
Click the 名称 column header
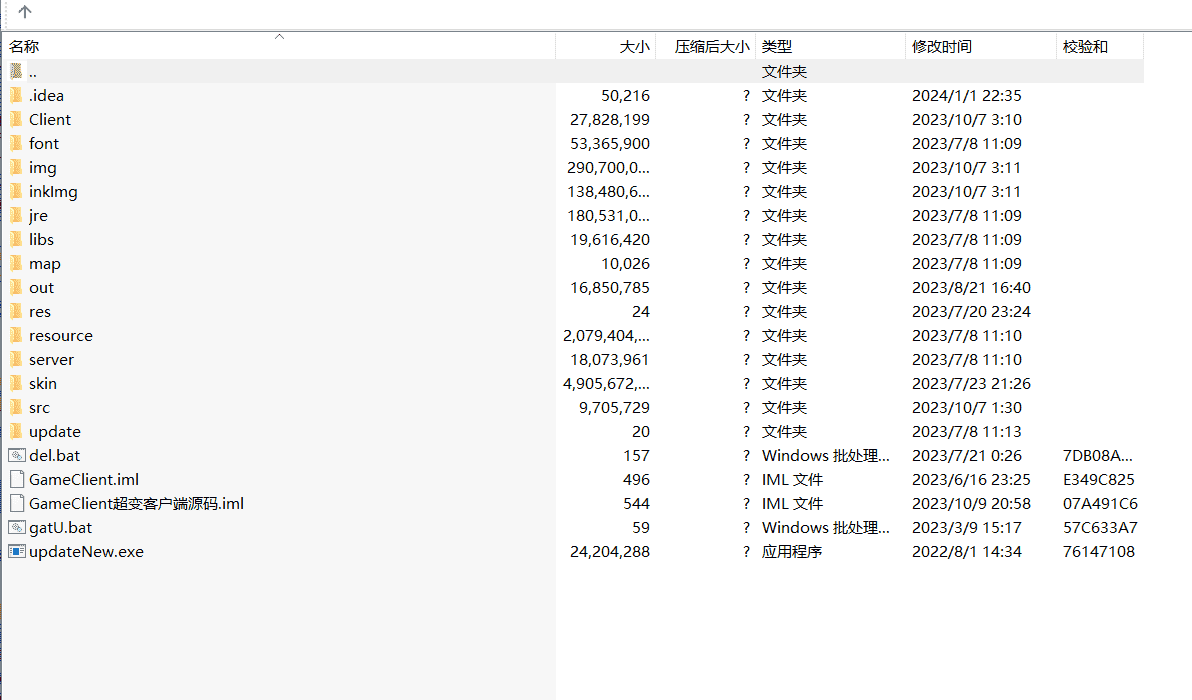tap(25, 46)
